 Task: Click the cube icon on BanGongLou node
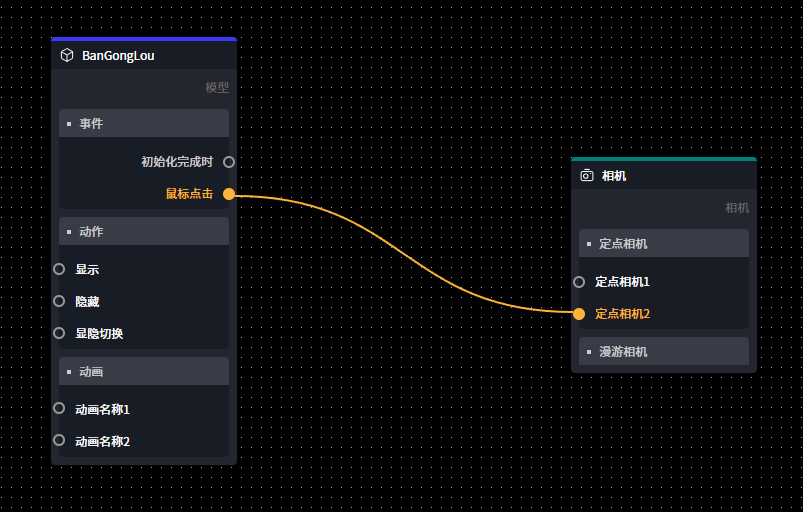click(x=67, y=55)
